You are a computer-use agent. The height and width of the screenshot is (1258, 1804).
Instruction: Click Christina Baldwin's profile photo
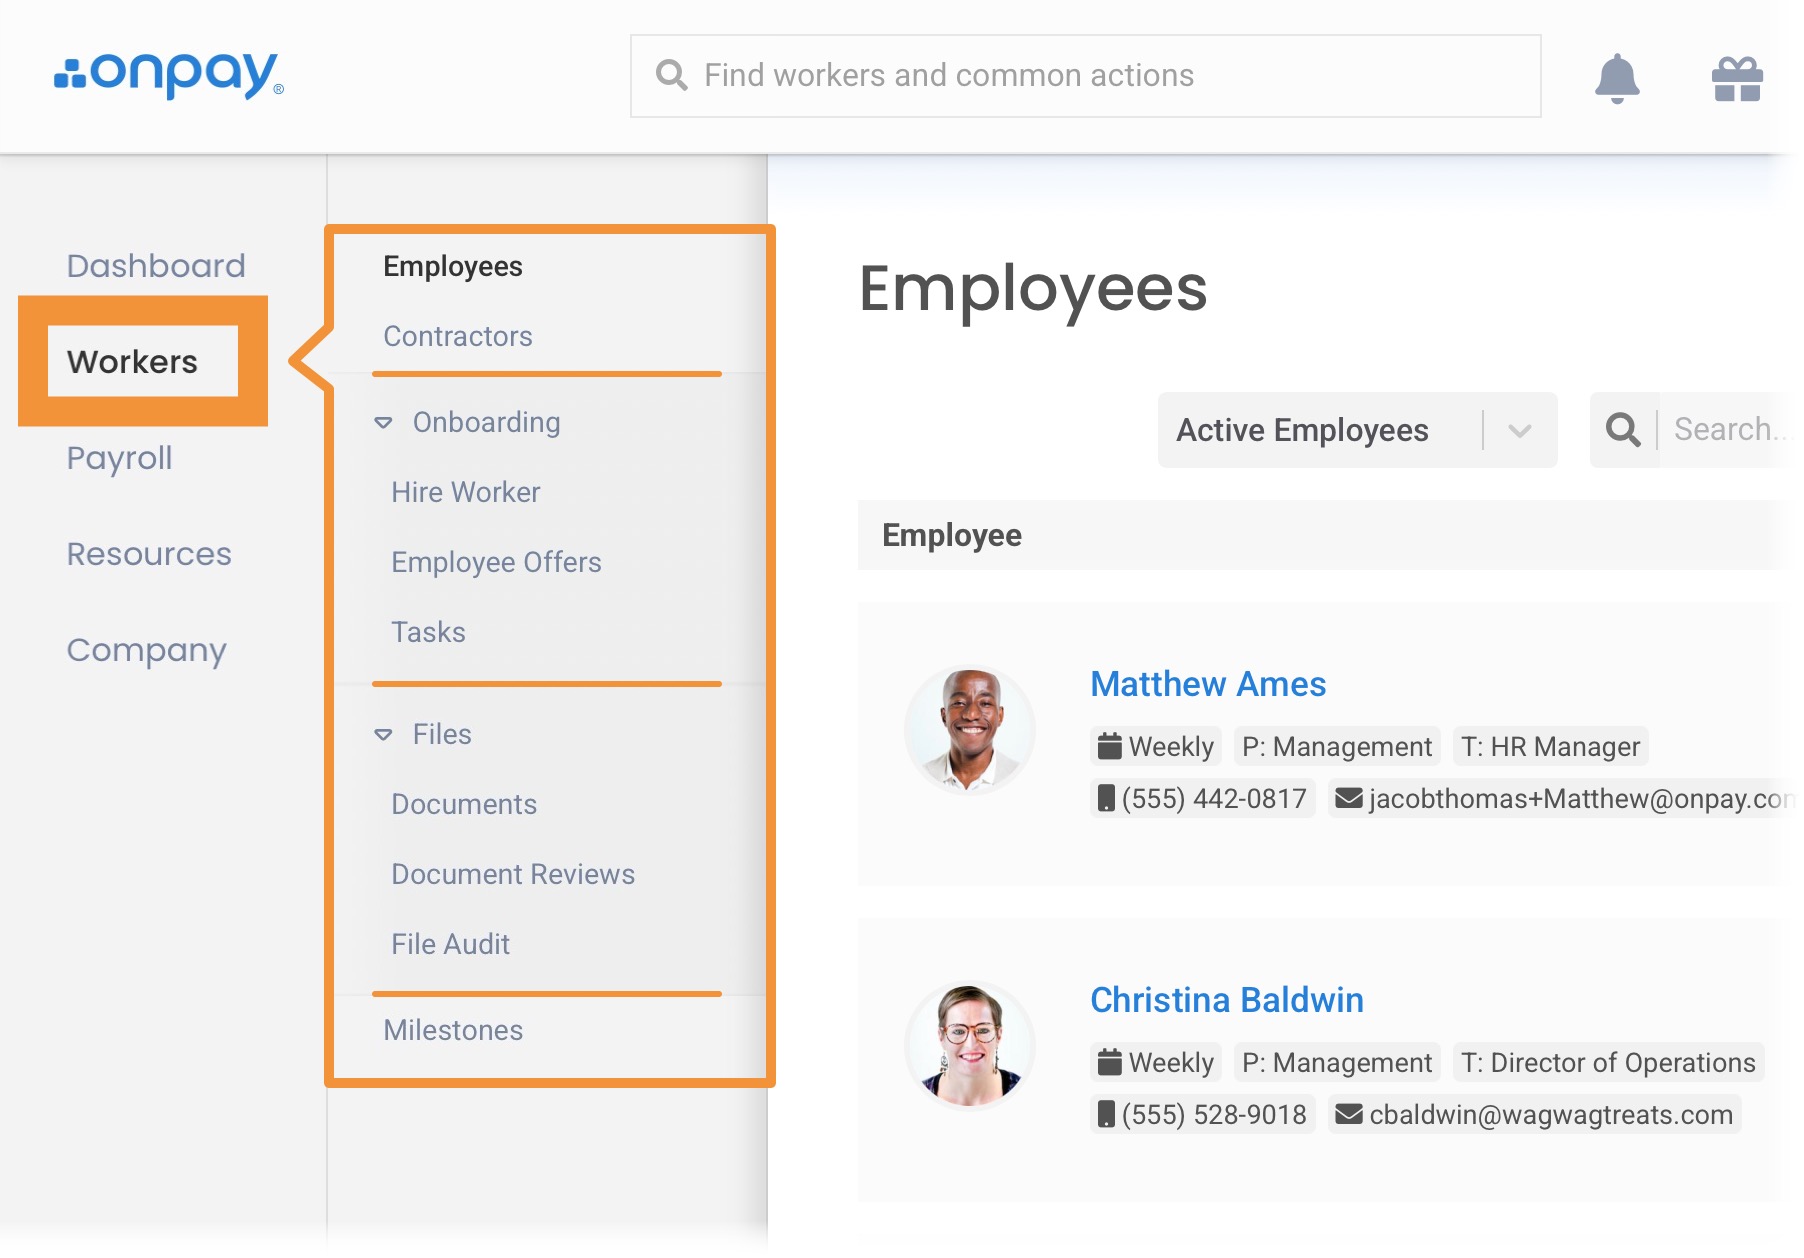click(x=969, y=1045)
